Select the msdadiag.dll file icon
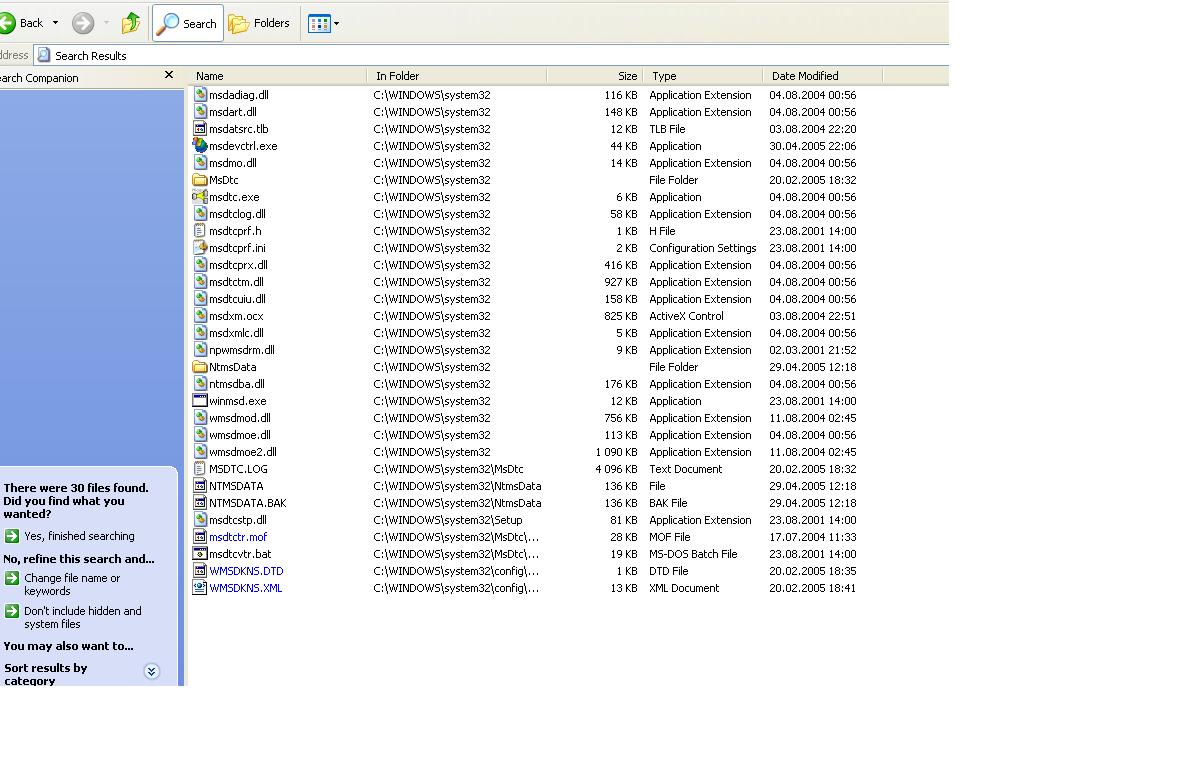 point(200,95)
